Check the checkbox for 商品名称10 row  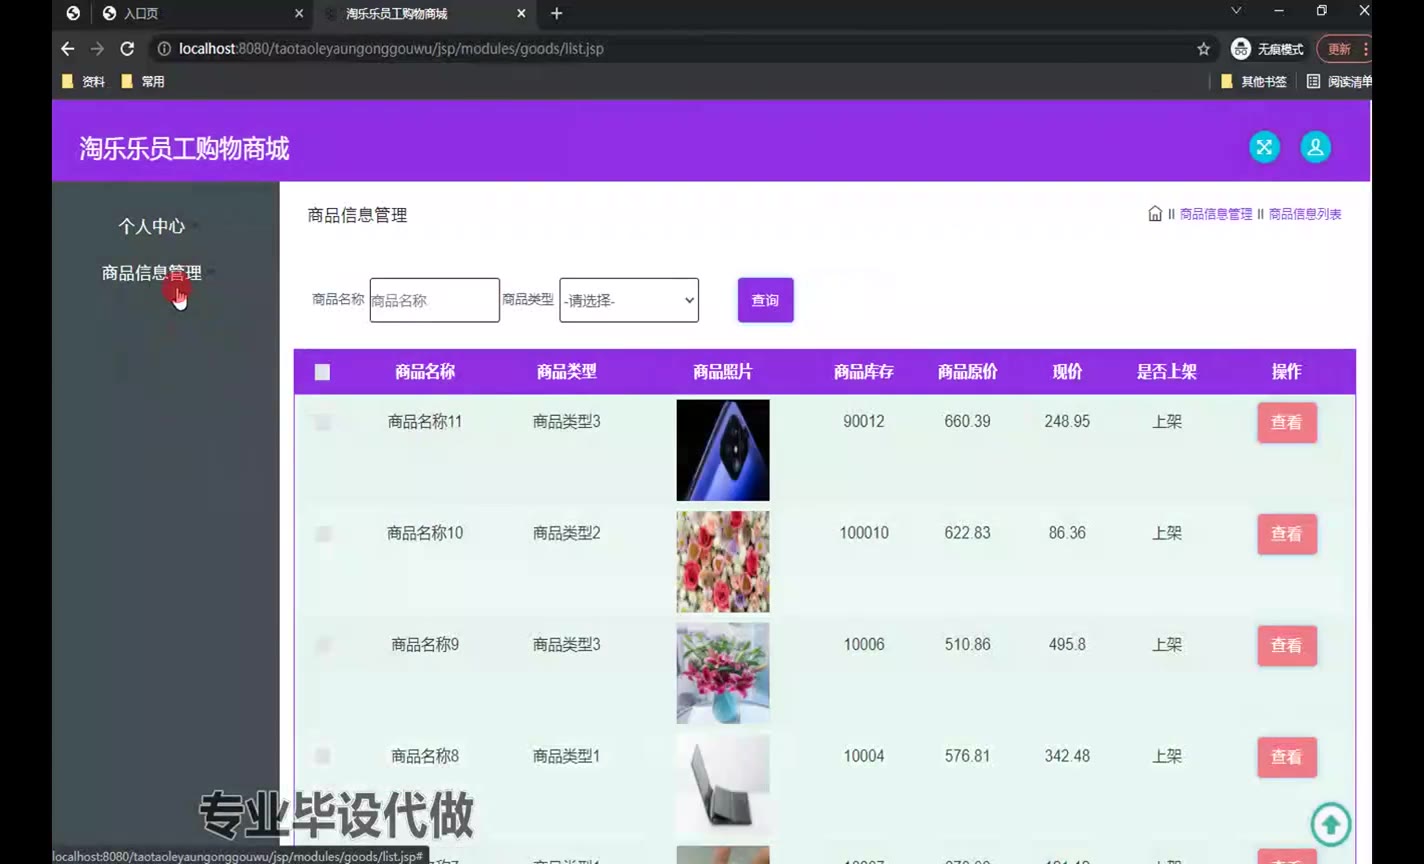point(322,534)
